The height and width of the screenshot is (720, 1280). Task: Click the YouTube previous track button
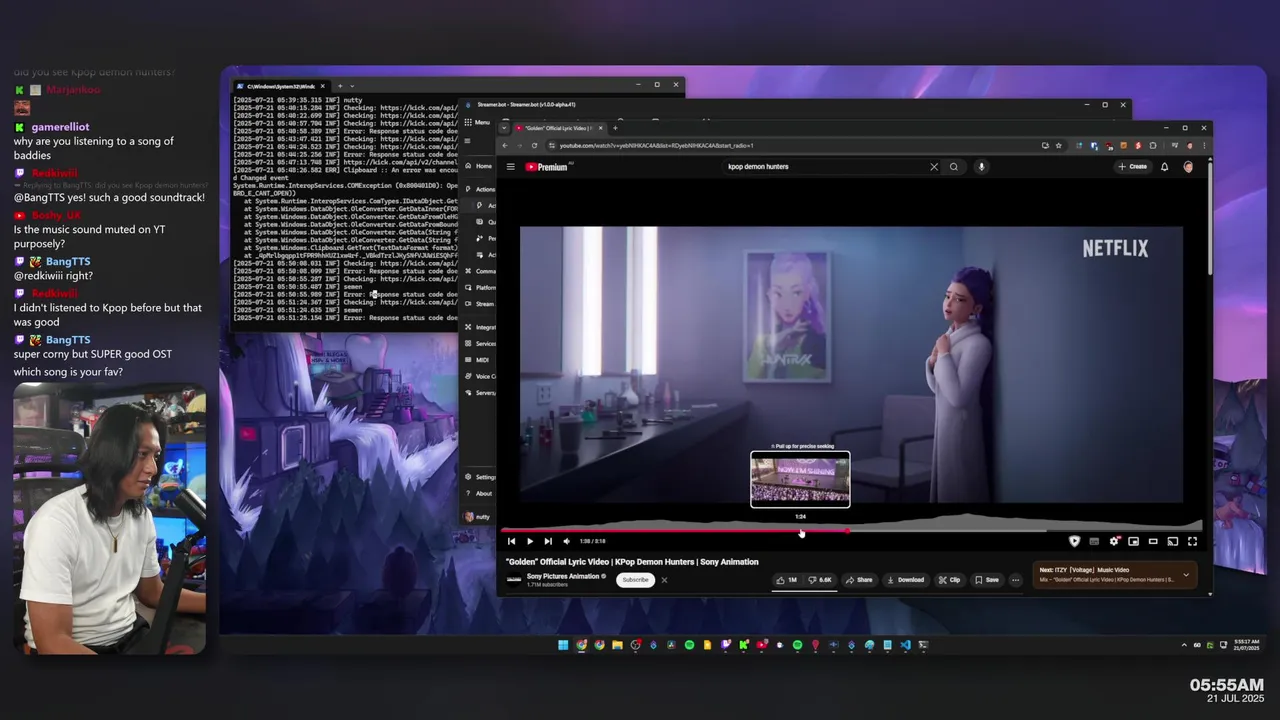click(x=511, y=541)
